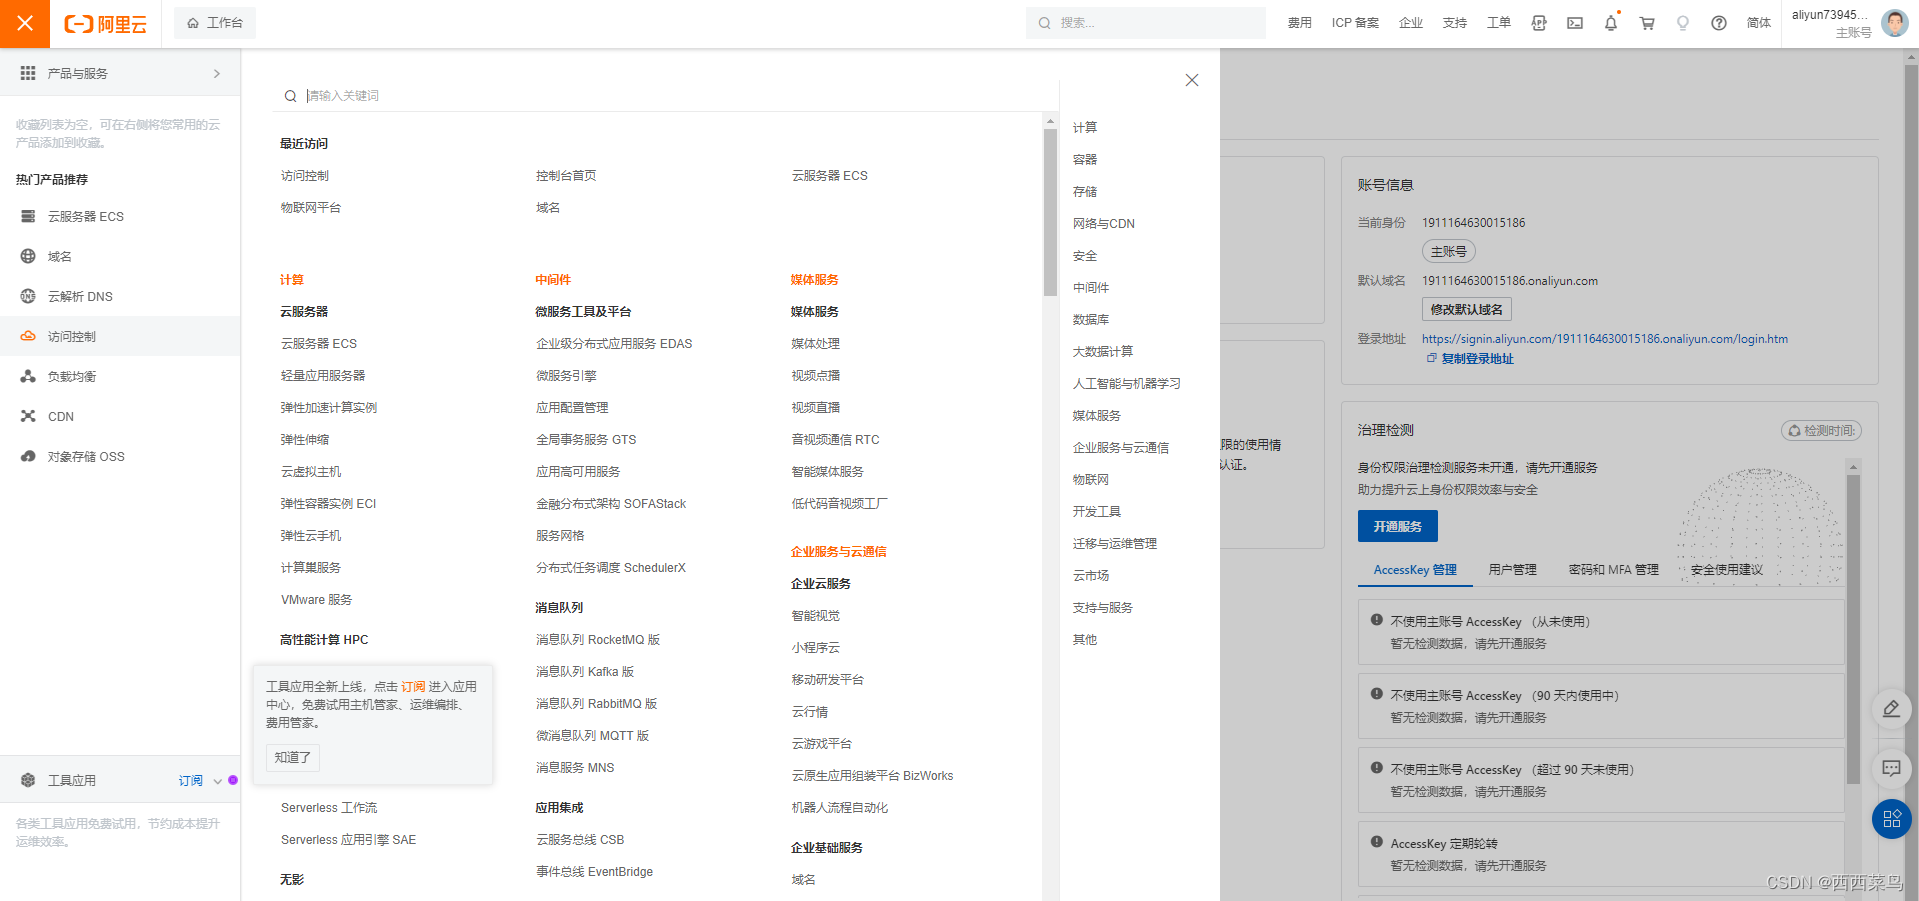Jump to 迁移与运维管理 category

[x=1115, y=544]
